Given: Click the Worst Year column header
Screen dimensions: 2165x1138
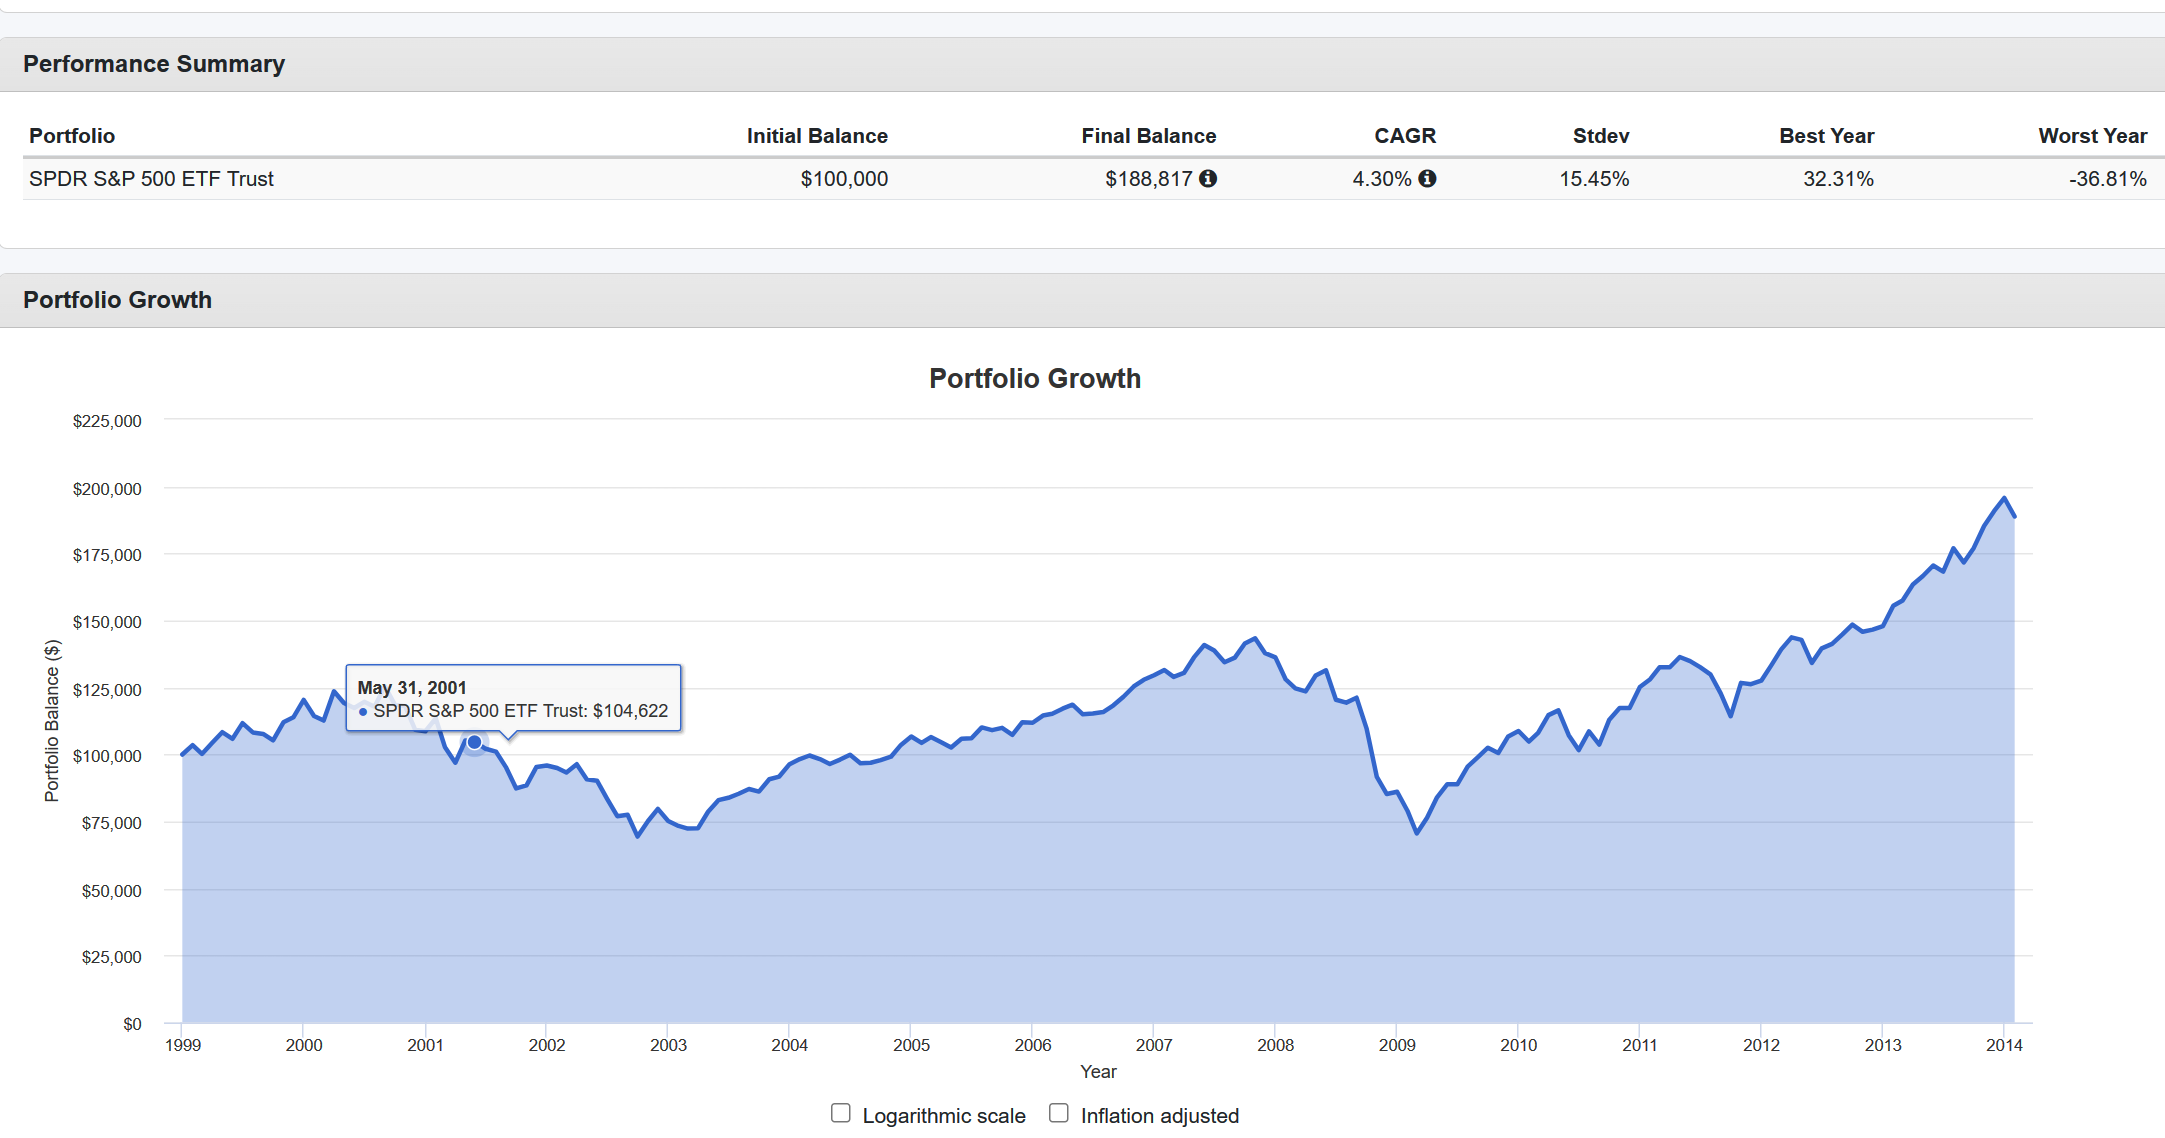Looking at the screenshot, I should coord(2092,136).
